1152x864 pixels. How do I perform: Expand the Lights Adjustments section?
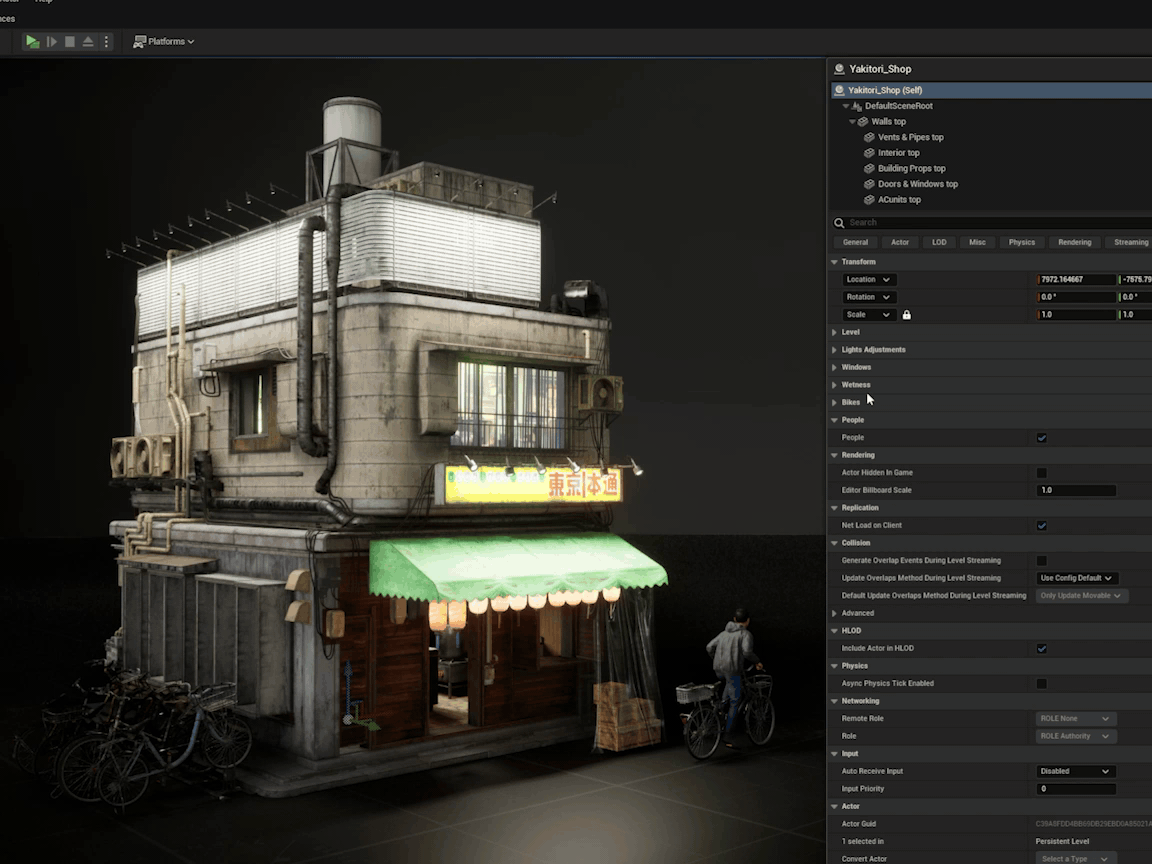pos(873,350)
